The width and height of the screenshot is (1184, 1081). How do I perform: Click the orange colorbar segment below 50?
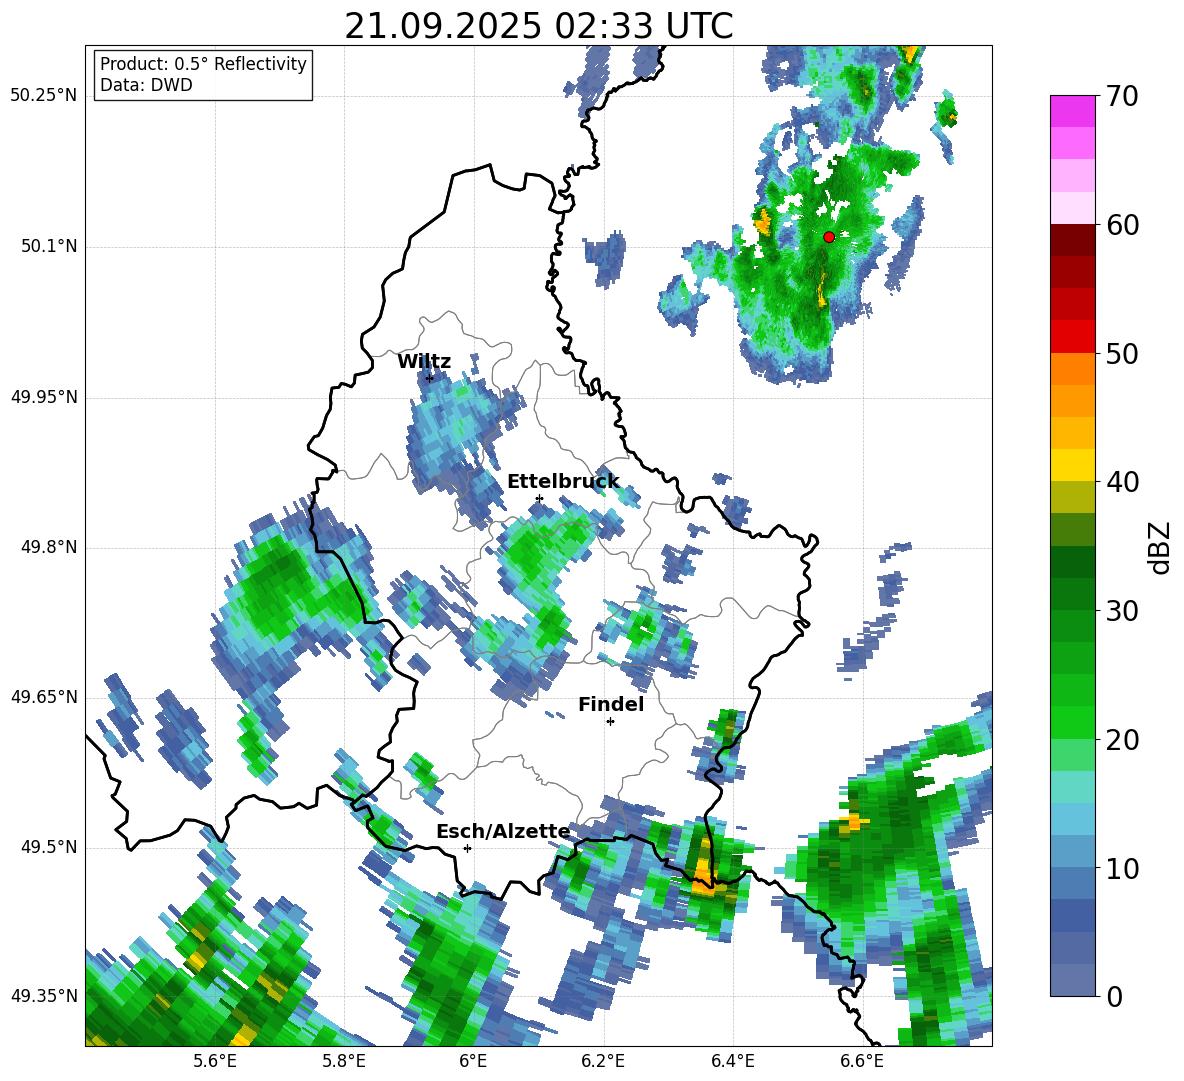1072,369
